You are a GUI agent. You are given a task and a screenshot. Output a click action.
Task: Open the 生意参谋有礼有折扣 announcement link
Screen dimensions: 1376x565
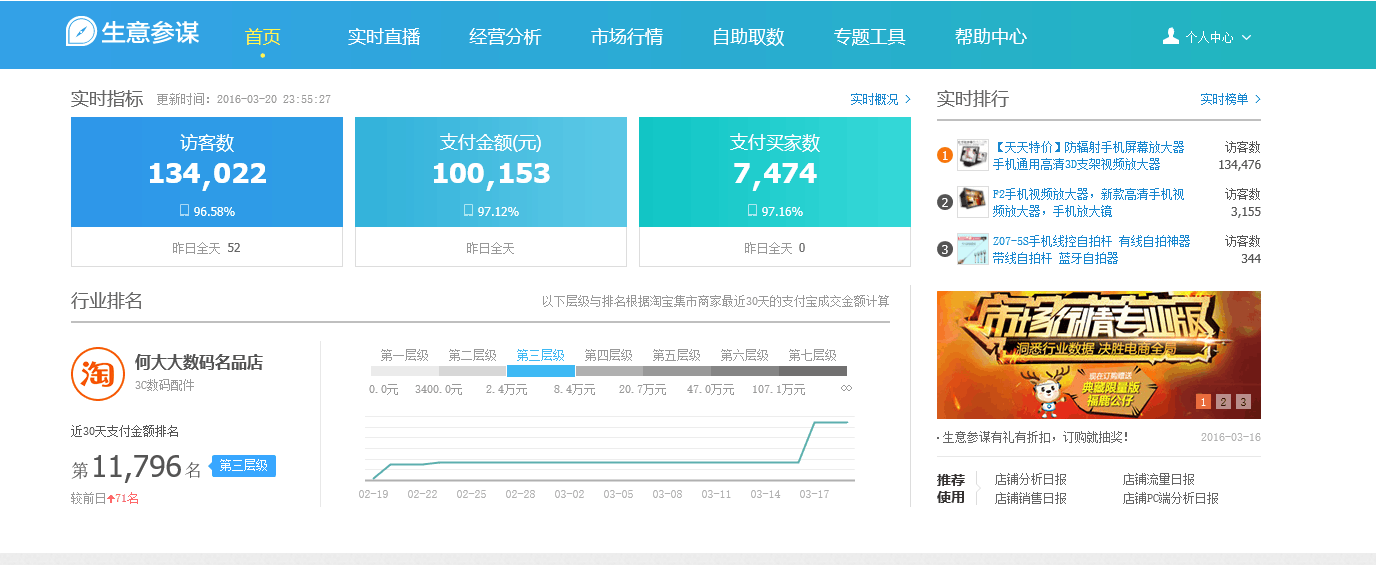coord(1034,438)
